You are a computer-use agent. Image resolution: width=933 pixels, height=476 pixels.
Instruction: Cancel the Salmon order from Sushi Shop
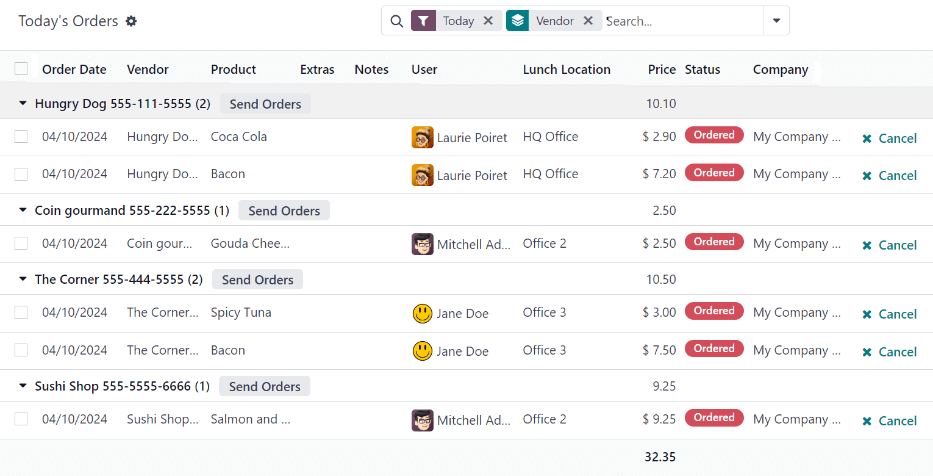coord(889,421)
